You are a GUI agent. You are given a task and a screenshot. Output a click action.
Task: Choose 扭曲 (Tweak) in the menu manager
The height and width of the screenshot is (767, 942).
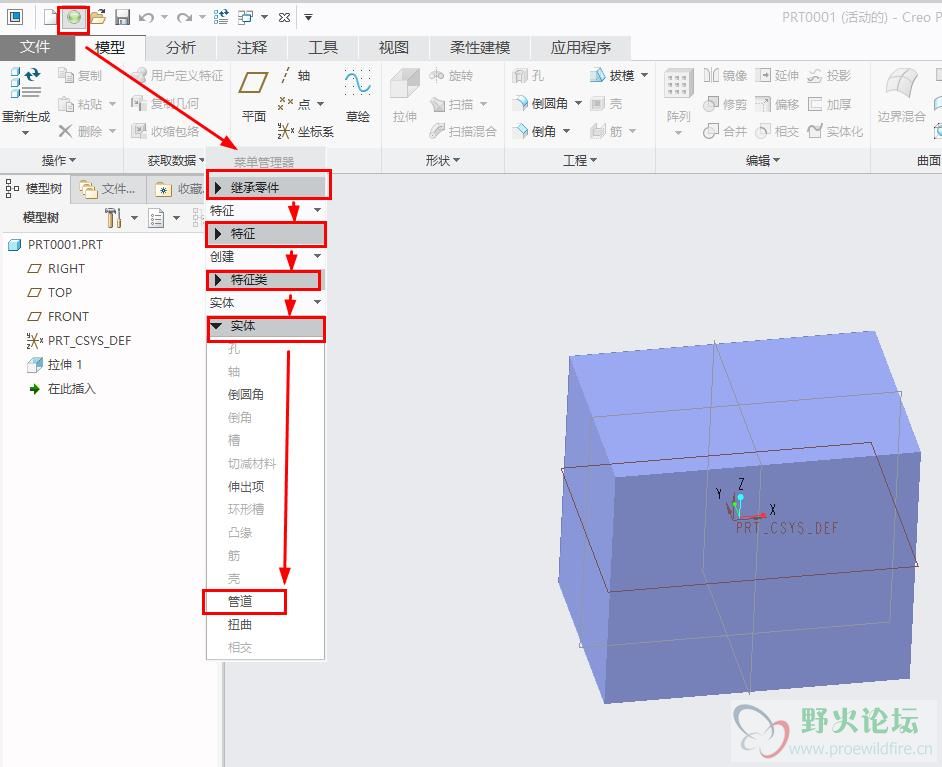click(240, 625)
